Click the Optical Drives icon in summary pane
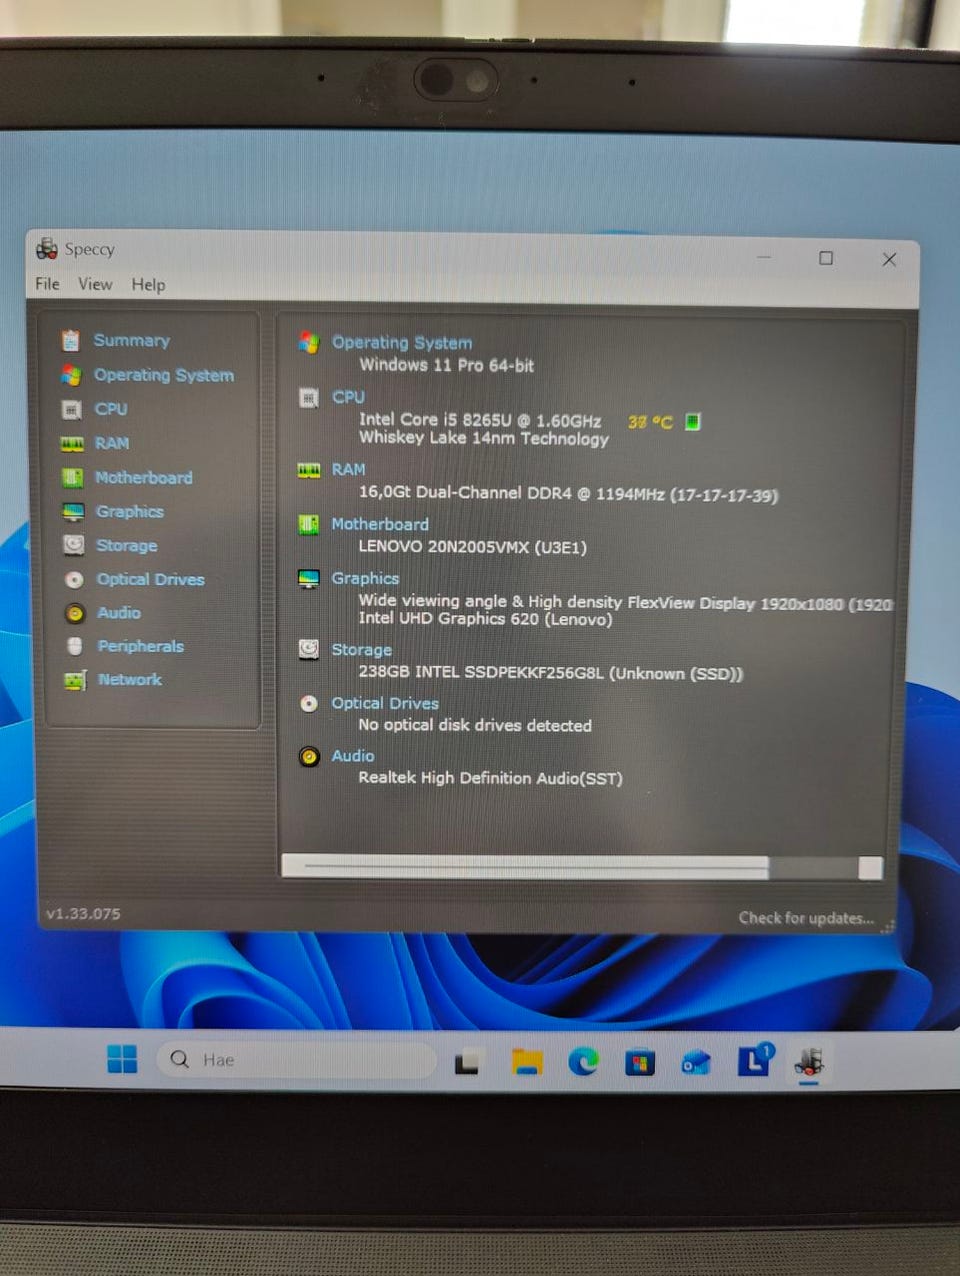This screenshot has width=960, height=1276. point(309,704)
